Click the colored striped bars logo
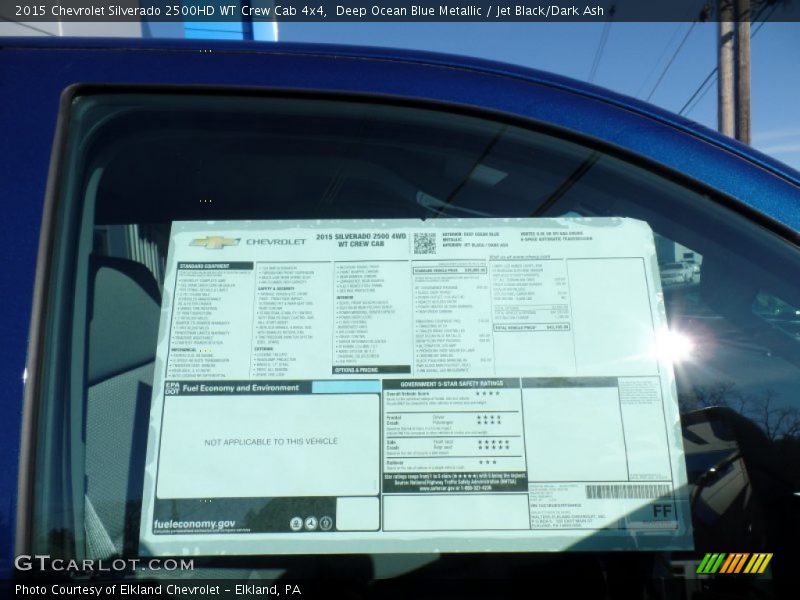The height and width of the screenshot is (600, 800). [x=734, y=563]
